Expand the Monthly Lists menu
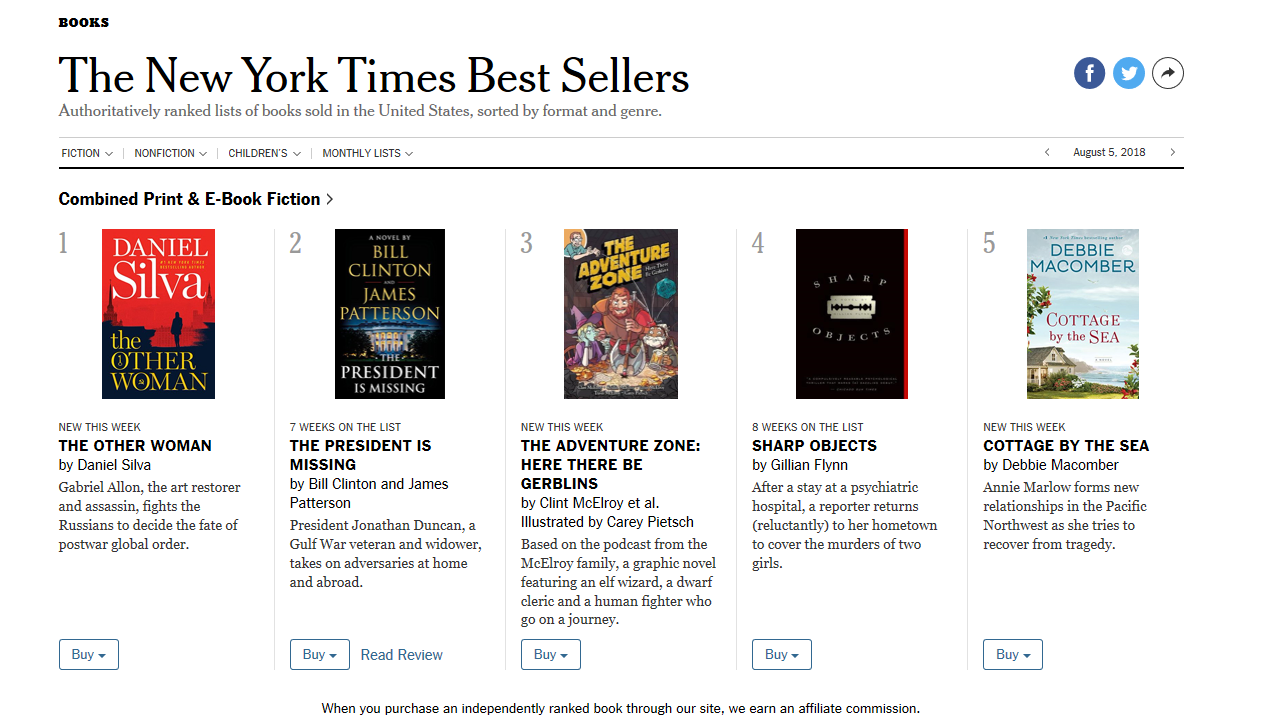 click(x=367, y=154)
